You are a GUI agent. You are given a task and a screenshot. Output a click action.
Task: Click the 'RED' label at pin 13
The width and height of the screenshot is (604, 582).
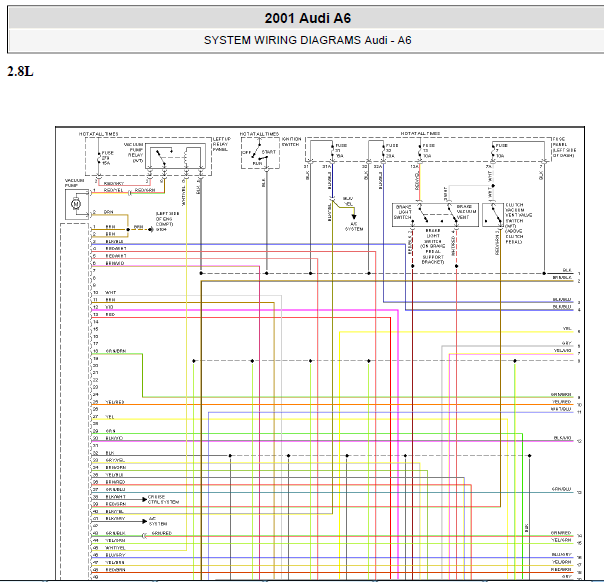[x=110, y=315]
